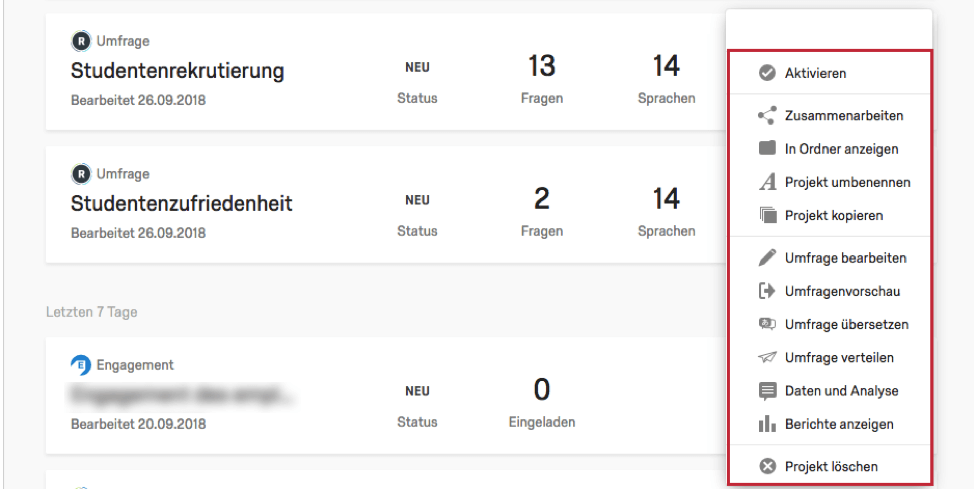Viewport: 974px width, 489px height.
Task: Open the Studentenrekrutierung survey project
Action: click(178, 71)
